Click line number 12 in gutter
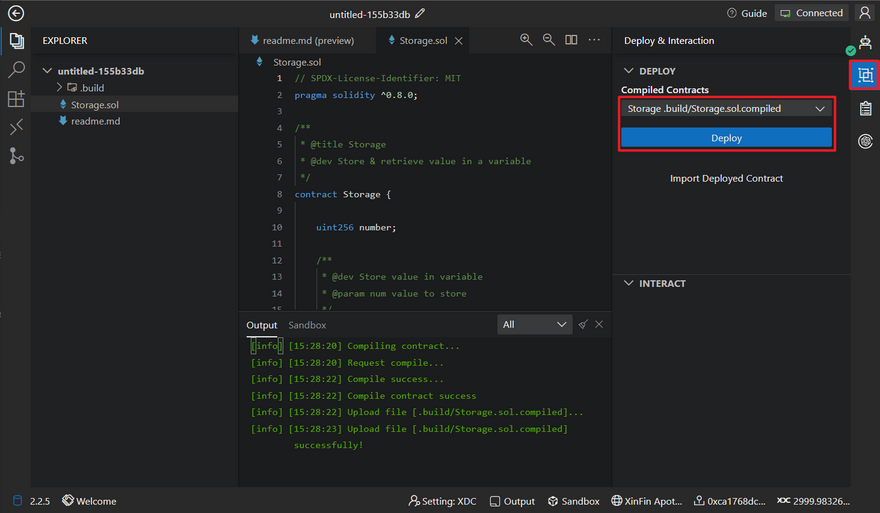This screenshot has width=880, height=513. point(277,260)
